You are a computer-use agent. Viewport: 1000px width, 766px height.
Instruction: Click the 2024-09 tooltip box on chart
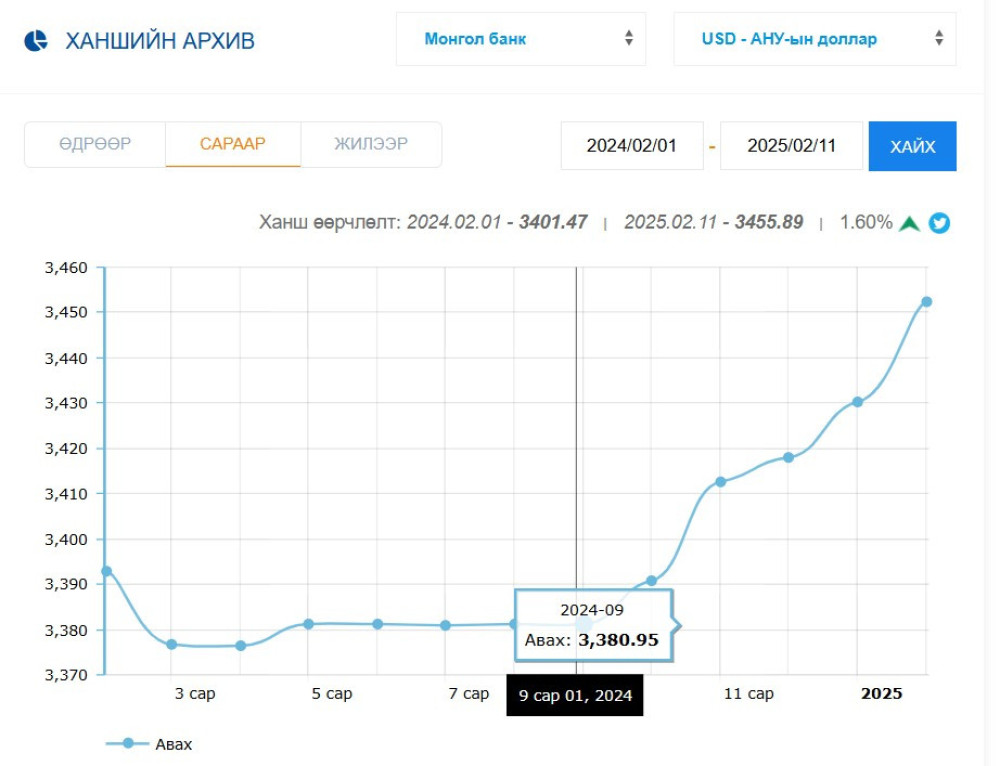[x=594, y=625]
